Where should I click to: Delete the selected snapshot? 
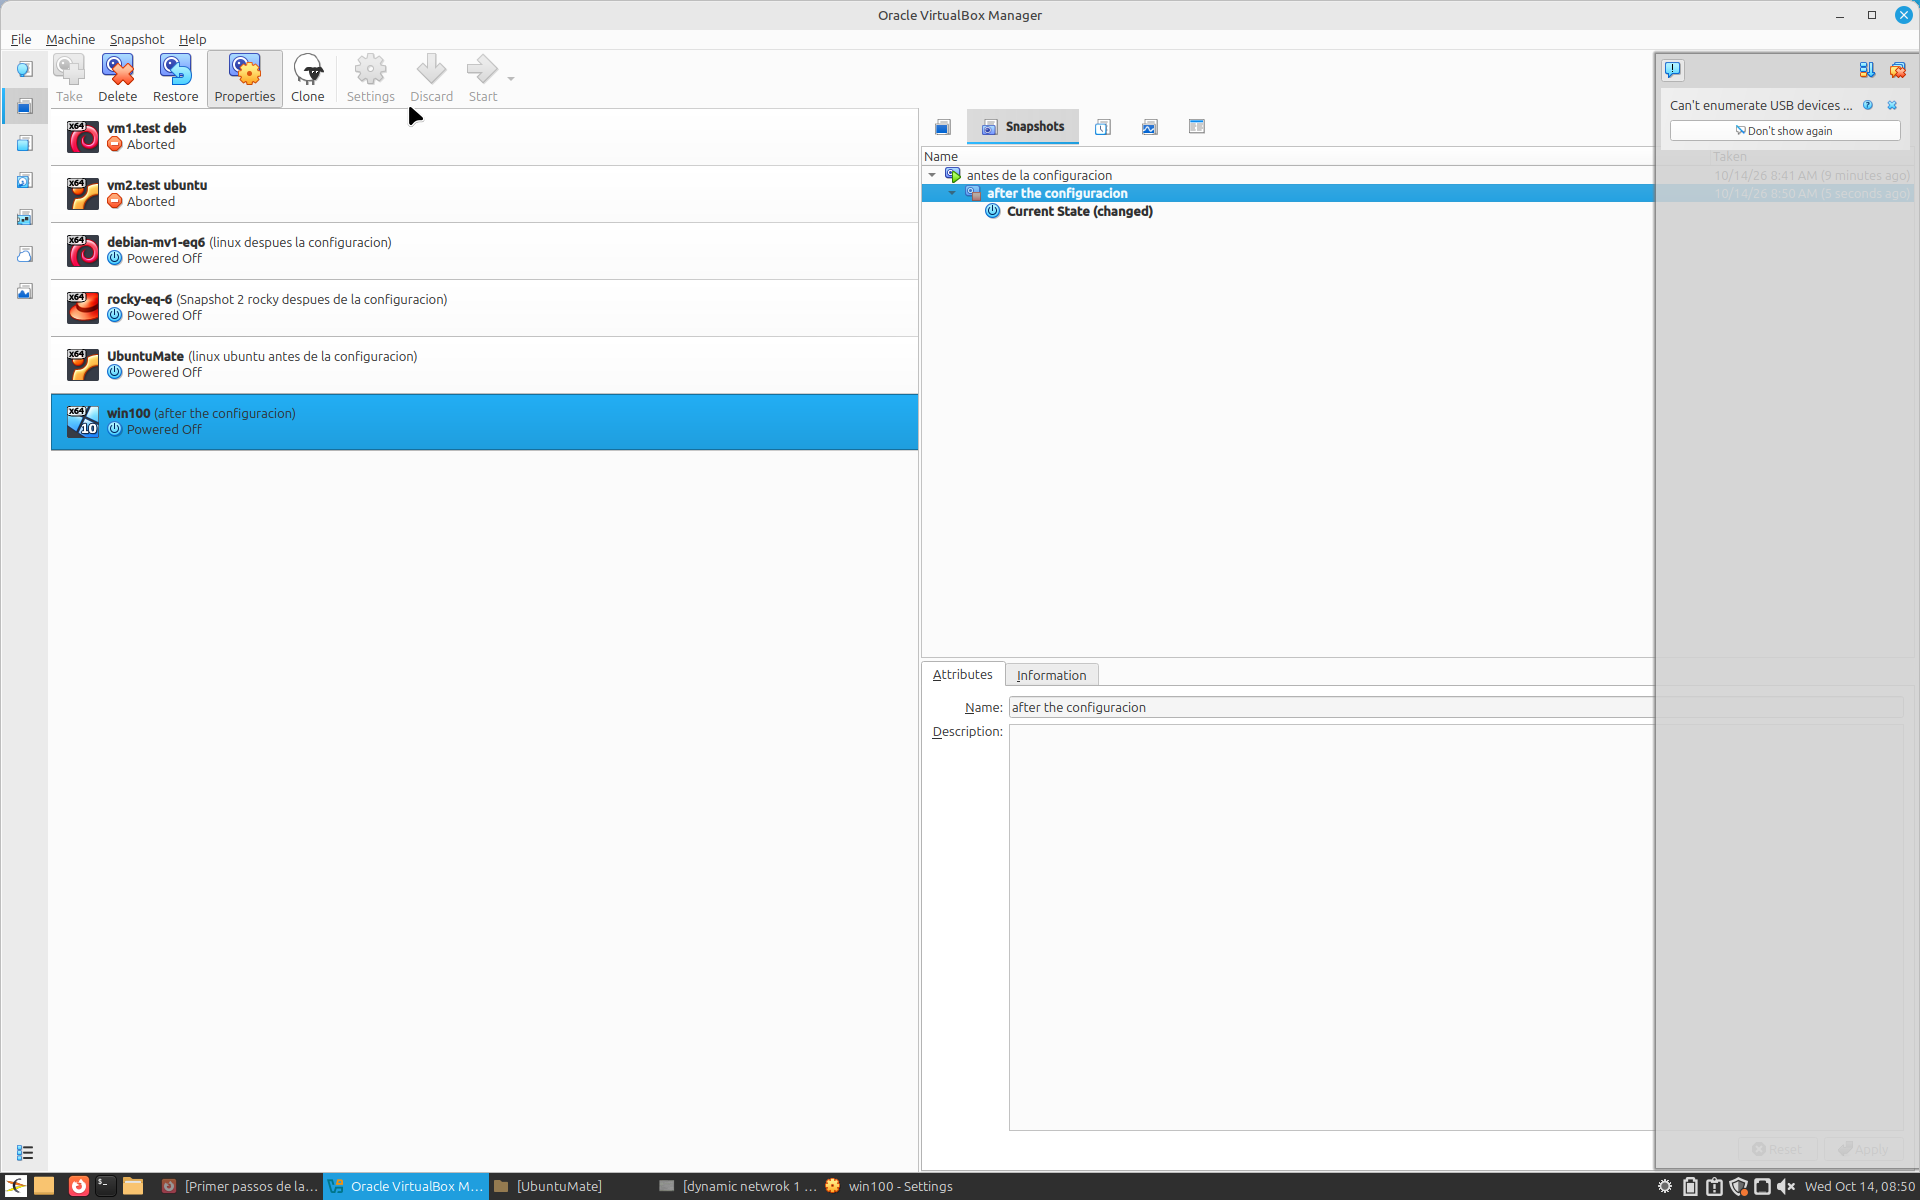click(117, 78)
